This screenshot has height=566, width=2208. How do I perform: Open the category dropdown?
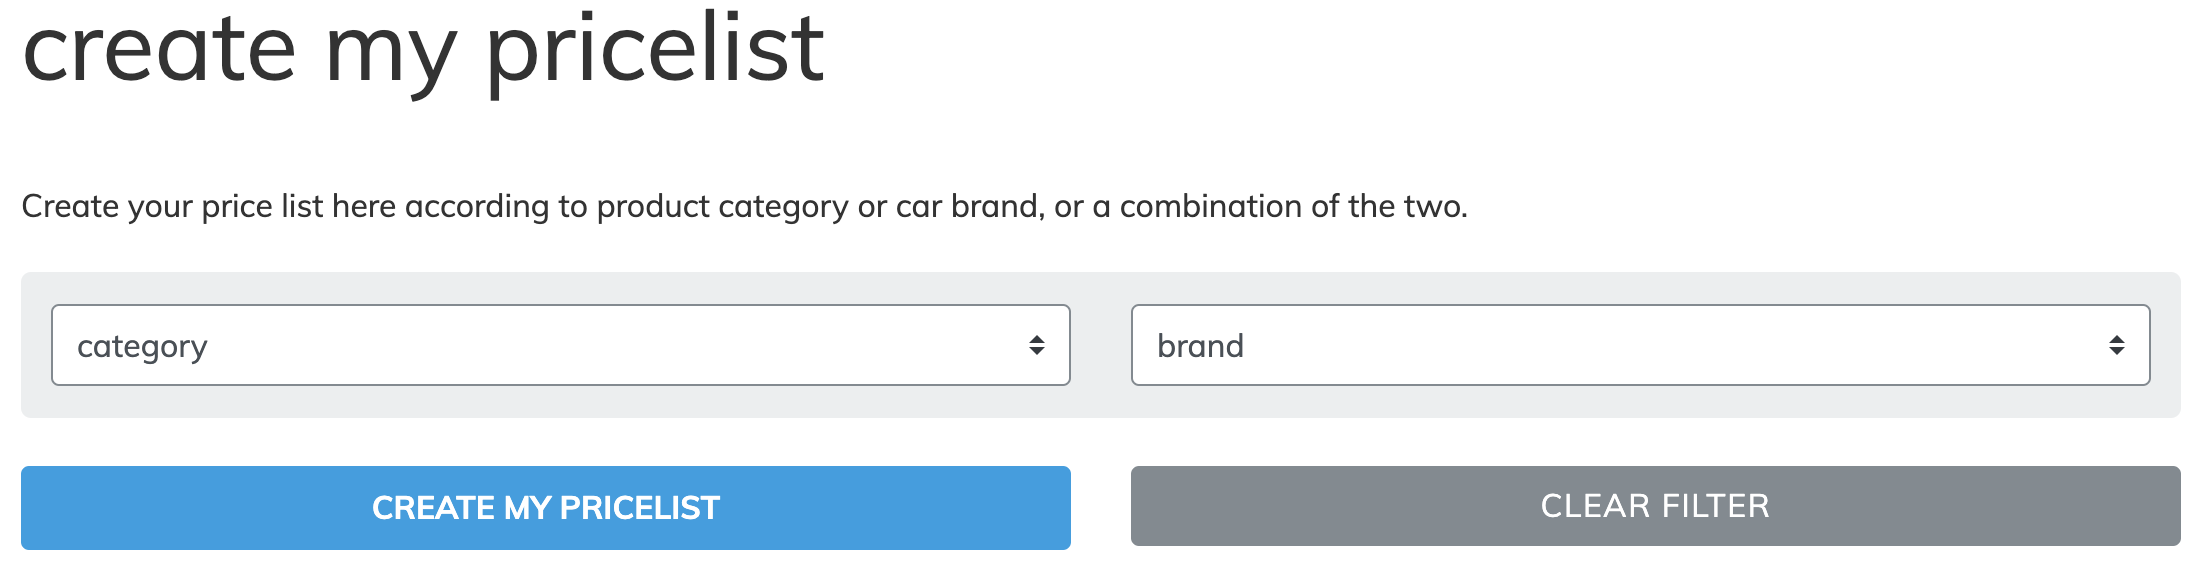[x=560, y=345]
